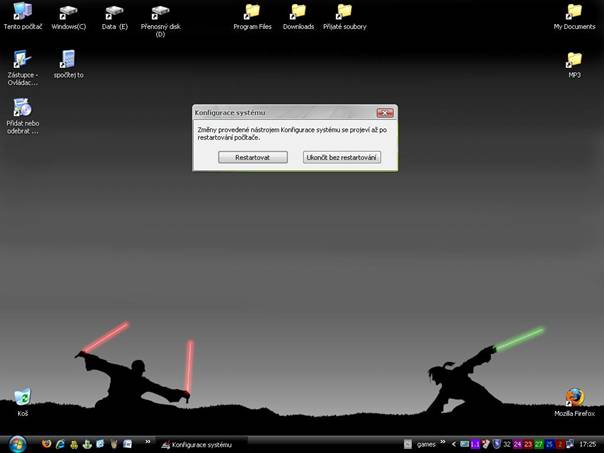604x453 pixels.
Task: Open Tento počítač desktop icon
Action: (23, 17)
